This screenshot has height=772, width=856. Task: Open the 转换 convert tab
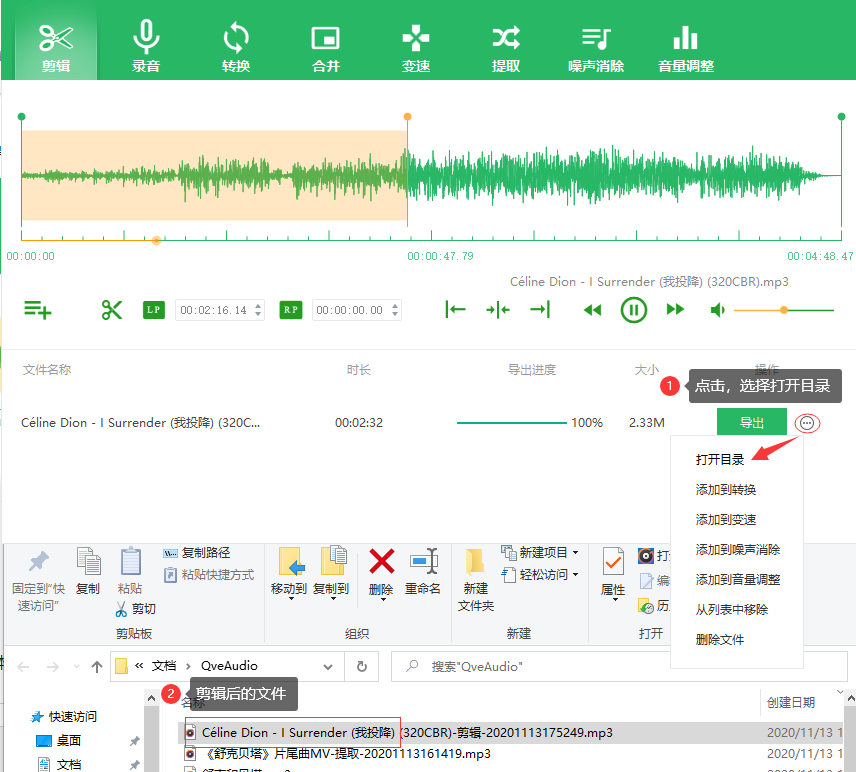tap(236, 47)
